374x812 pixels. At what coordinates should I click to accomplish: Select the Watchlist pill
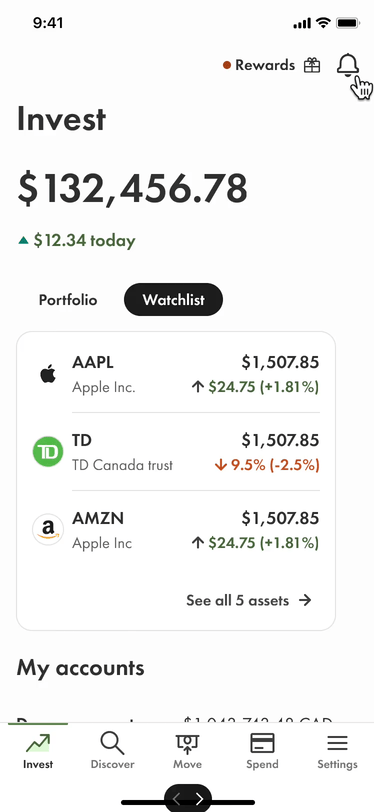click(174, 300)
